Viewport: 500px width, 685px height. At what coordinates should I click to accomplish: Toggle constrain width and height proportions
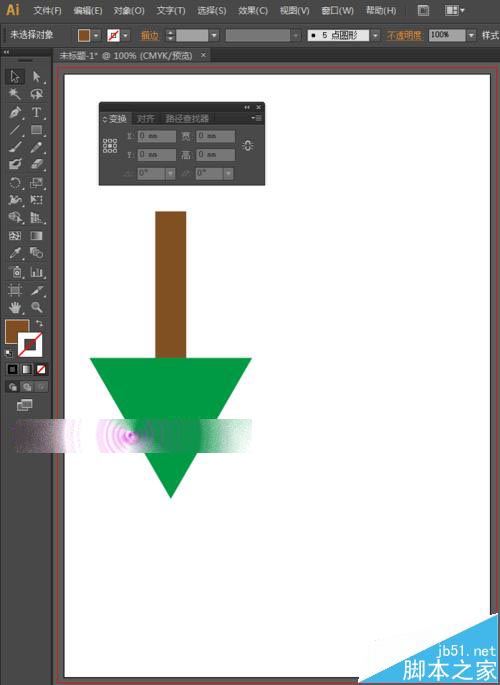pyautogui.click(x=248, y=145)
